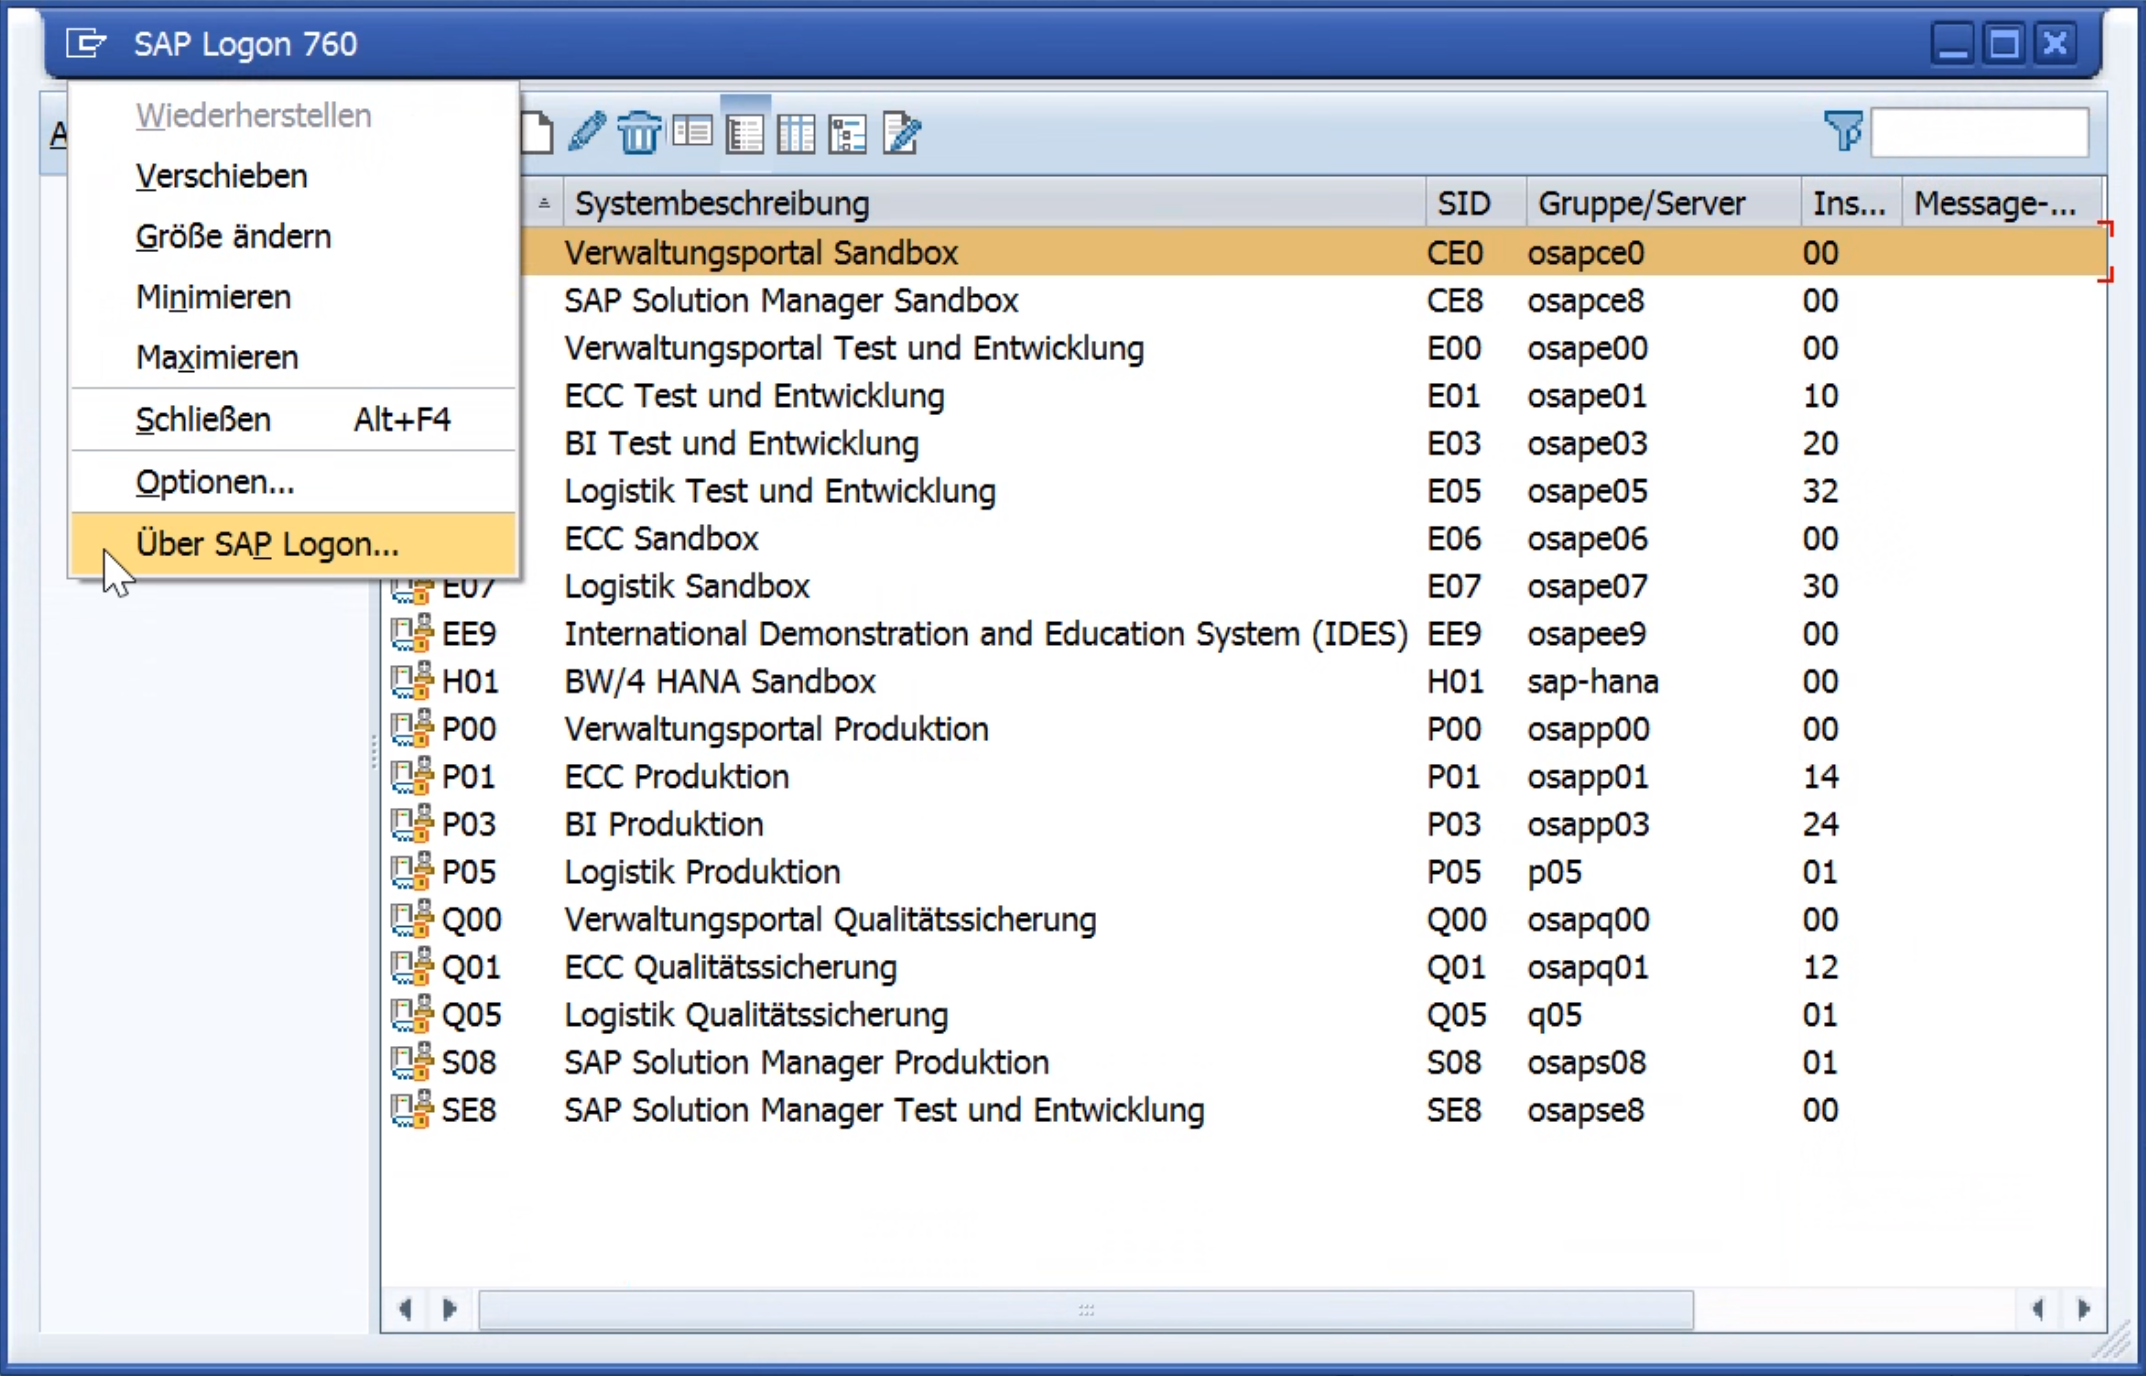Choose Über SAP Logon from the menu

coord(267,543)
